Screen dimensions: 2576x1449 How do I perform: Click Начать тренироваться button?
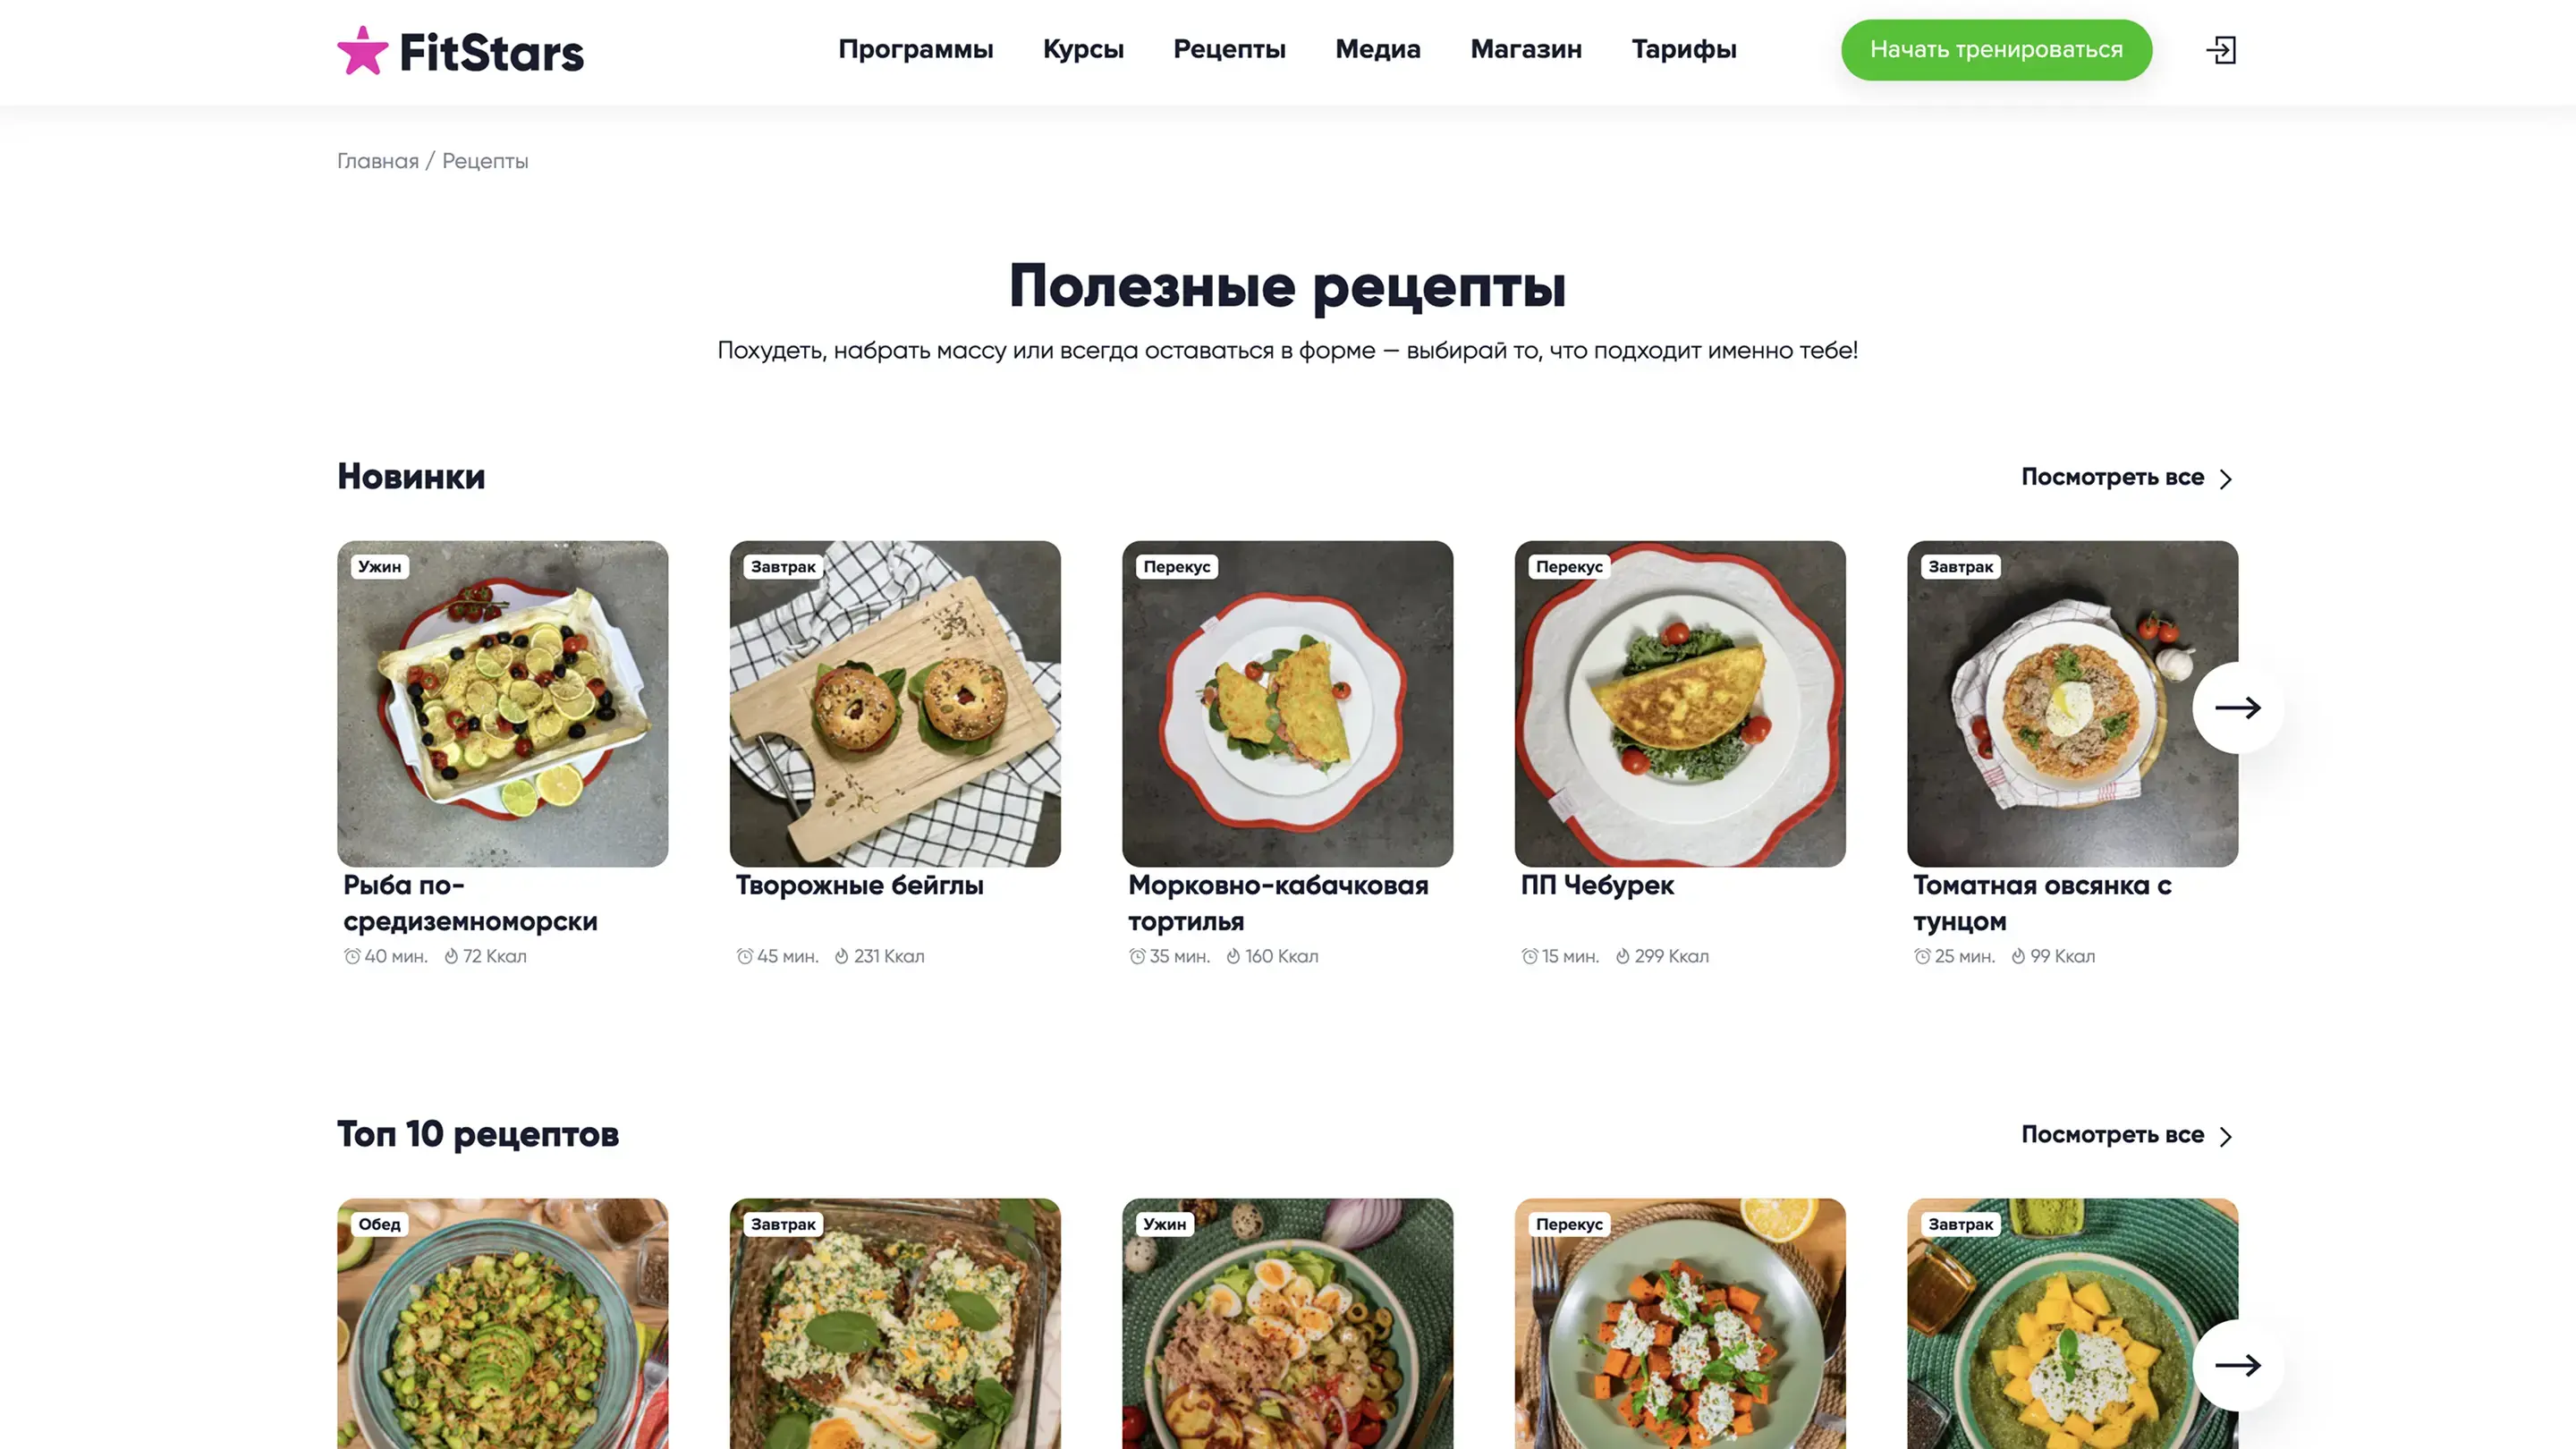tap(1996, 50)
